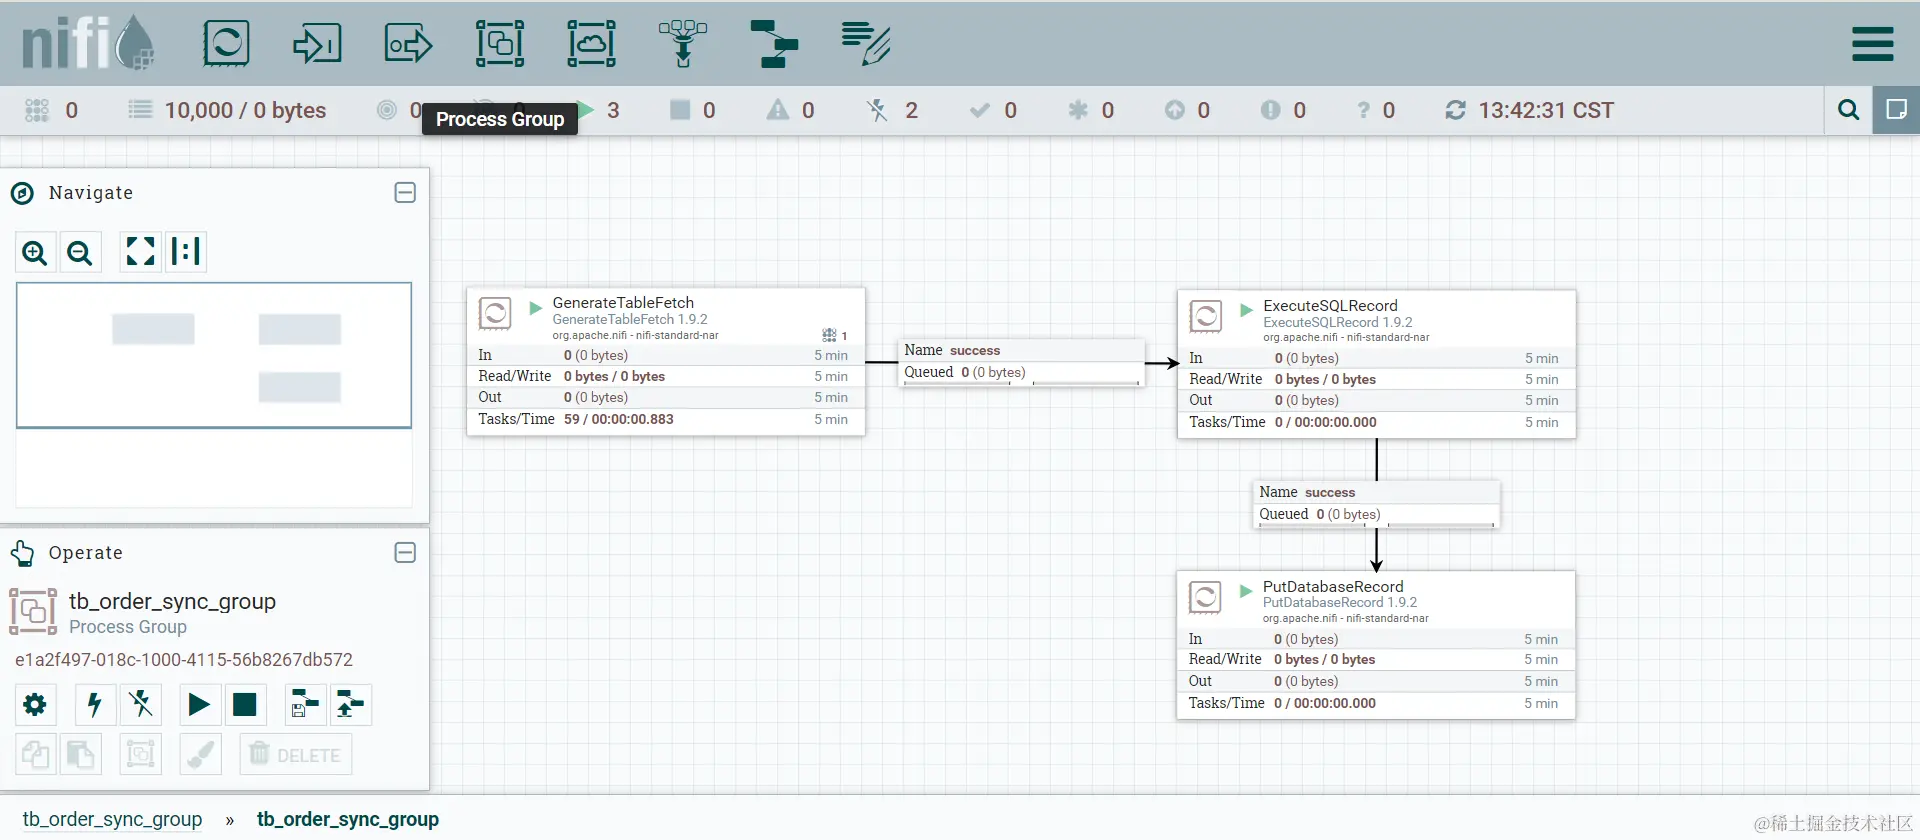Click the PutDatabaseRecord processor type icon
Viewport: 1920px width, 840px height.
(1205, 598)
